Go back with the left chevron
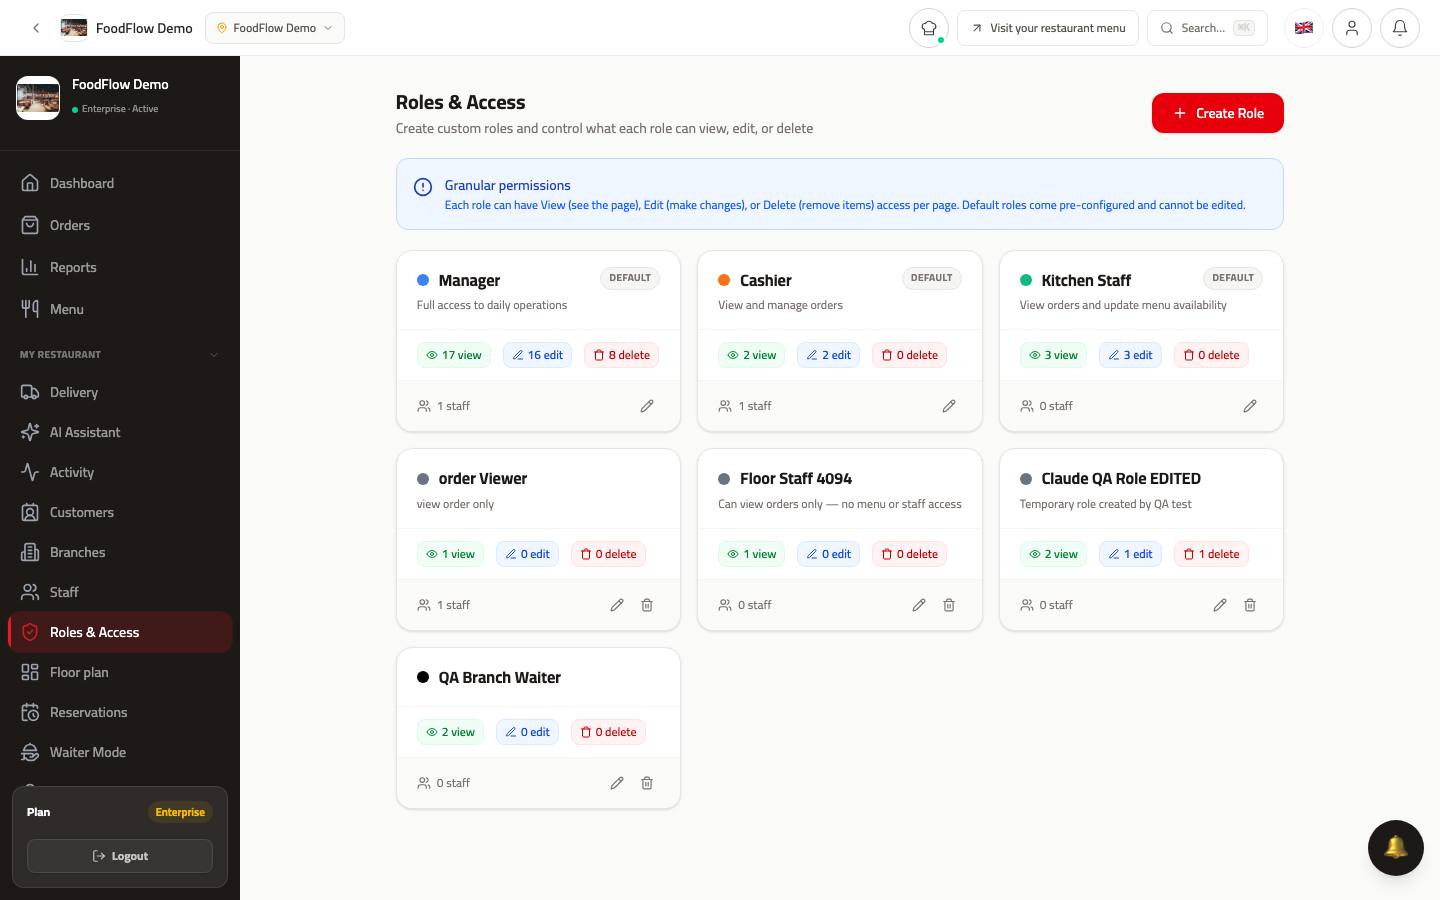Screen dimensions: 1440x900 36,28
